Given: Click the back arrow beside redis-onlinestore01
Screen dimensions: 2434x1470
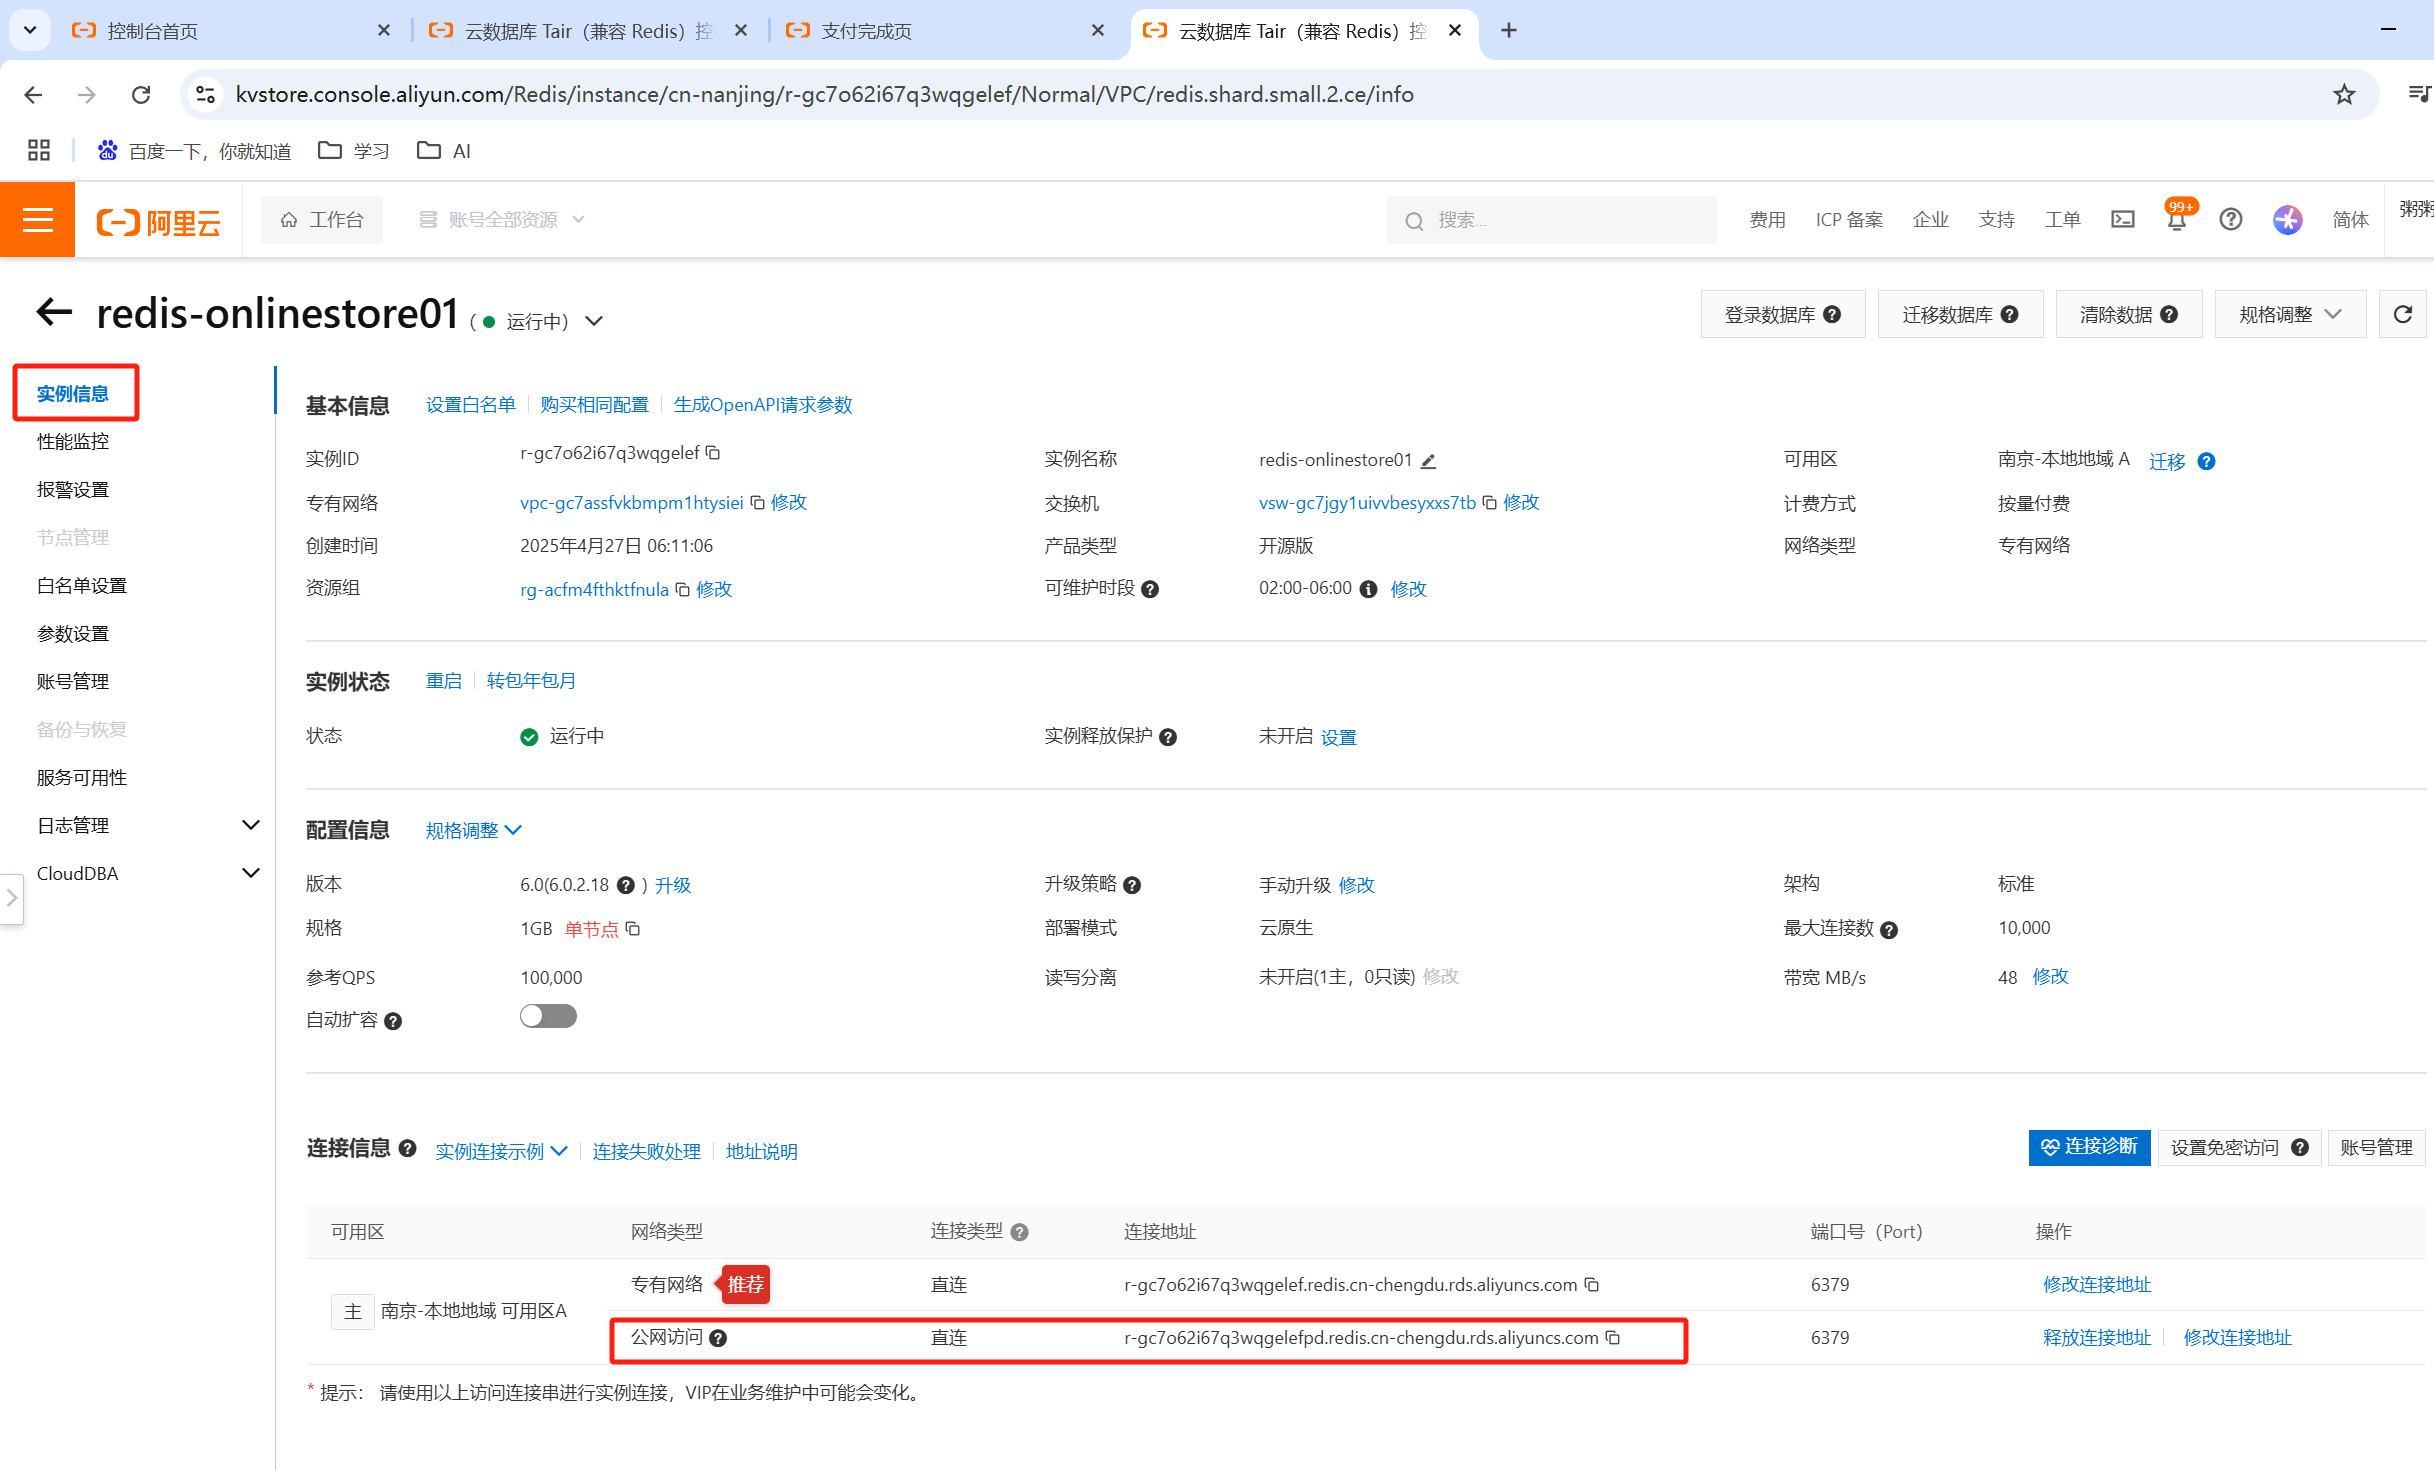Looking at the screenshot, I should click(x=54, y=312).
